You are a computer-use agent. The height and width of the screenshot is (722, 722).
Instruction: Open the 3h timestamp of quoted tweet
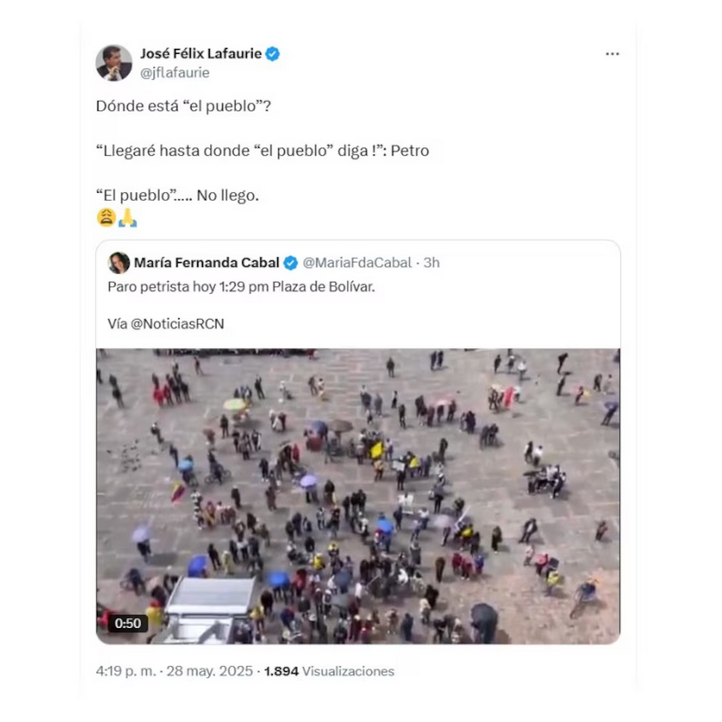pyautogui.click(x=431, y=263)
